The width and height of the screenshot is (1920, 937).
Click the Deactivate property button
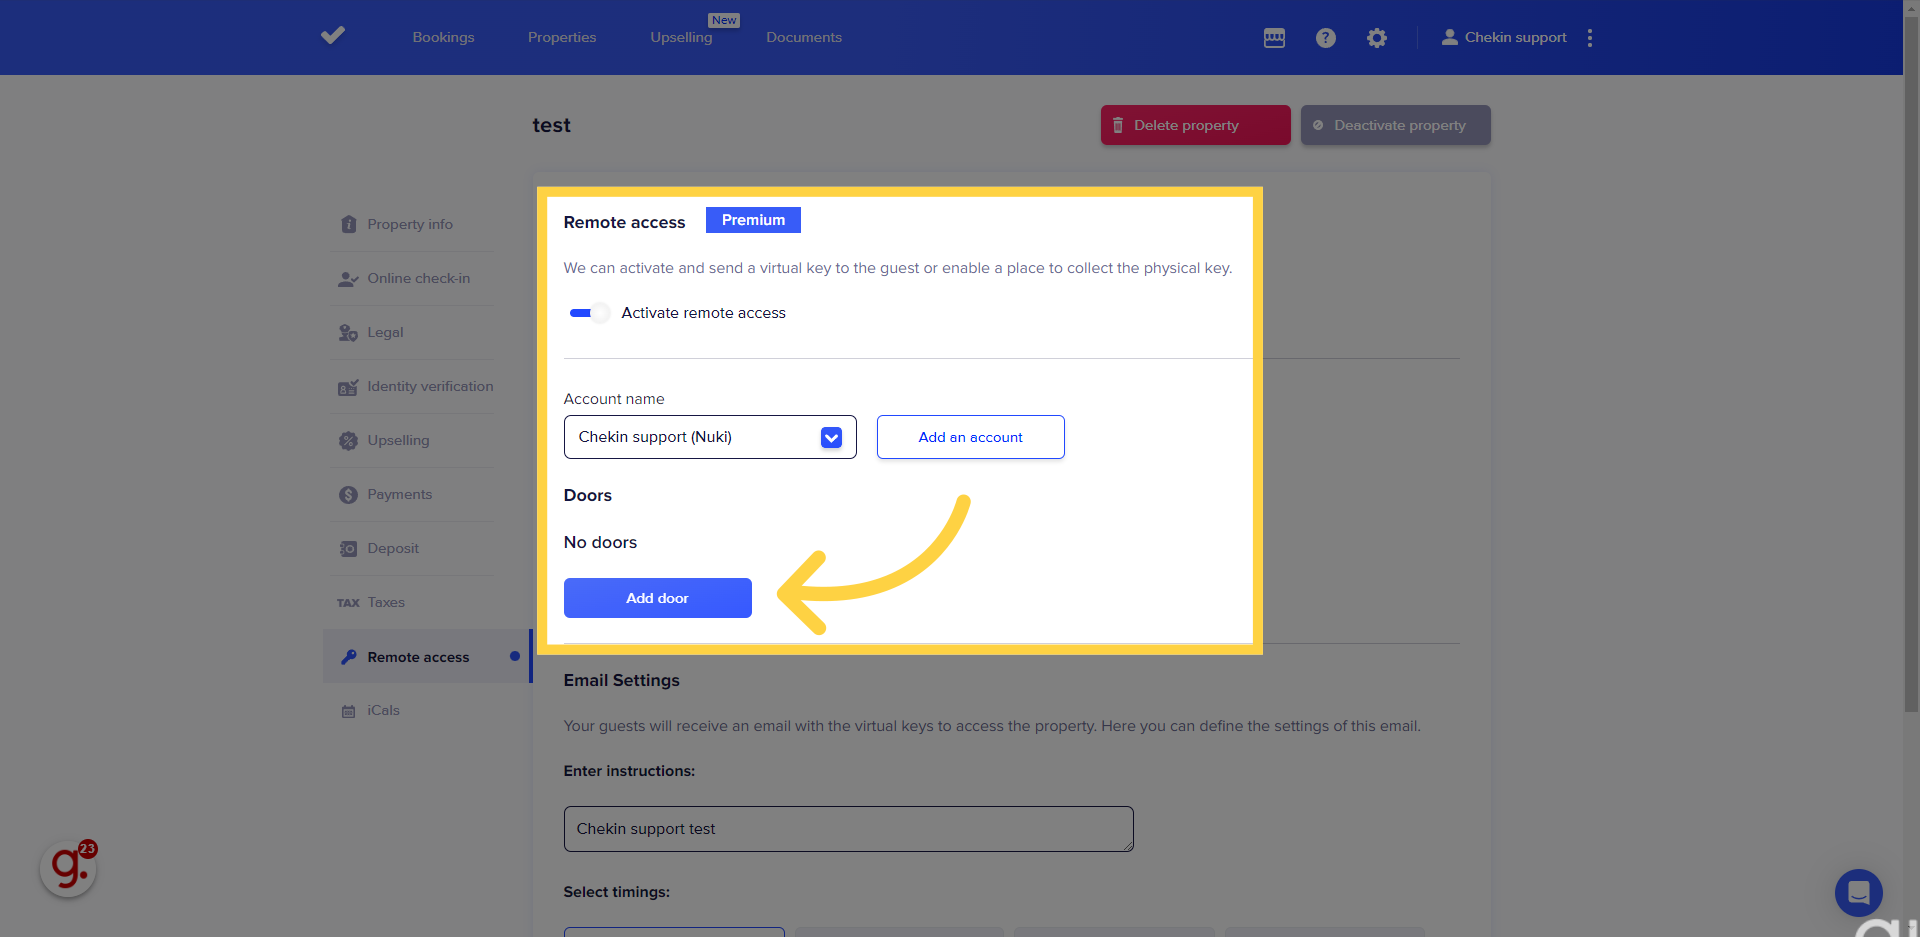click(1395, 126)
